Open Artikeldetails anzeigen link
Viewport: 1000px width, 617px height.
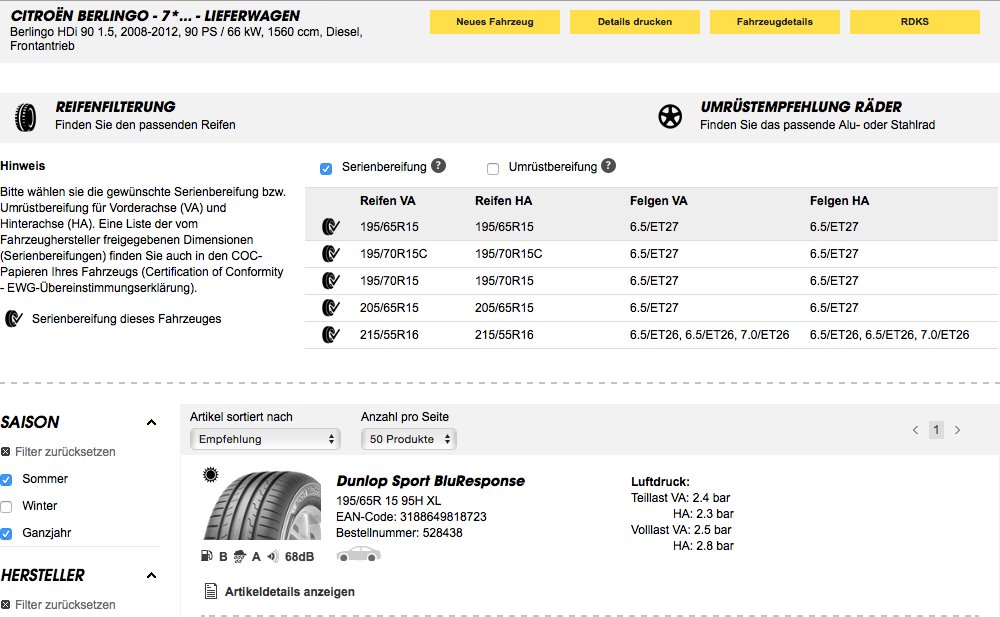[x=290, y=591]
